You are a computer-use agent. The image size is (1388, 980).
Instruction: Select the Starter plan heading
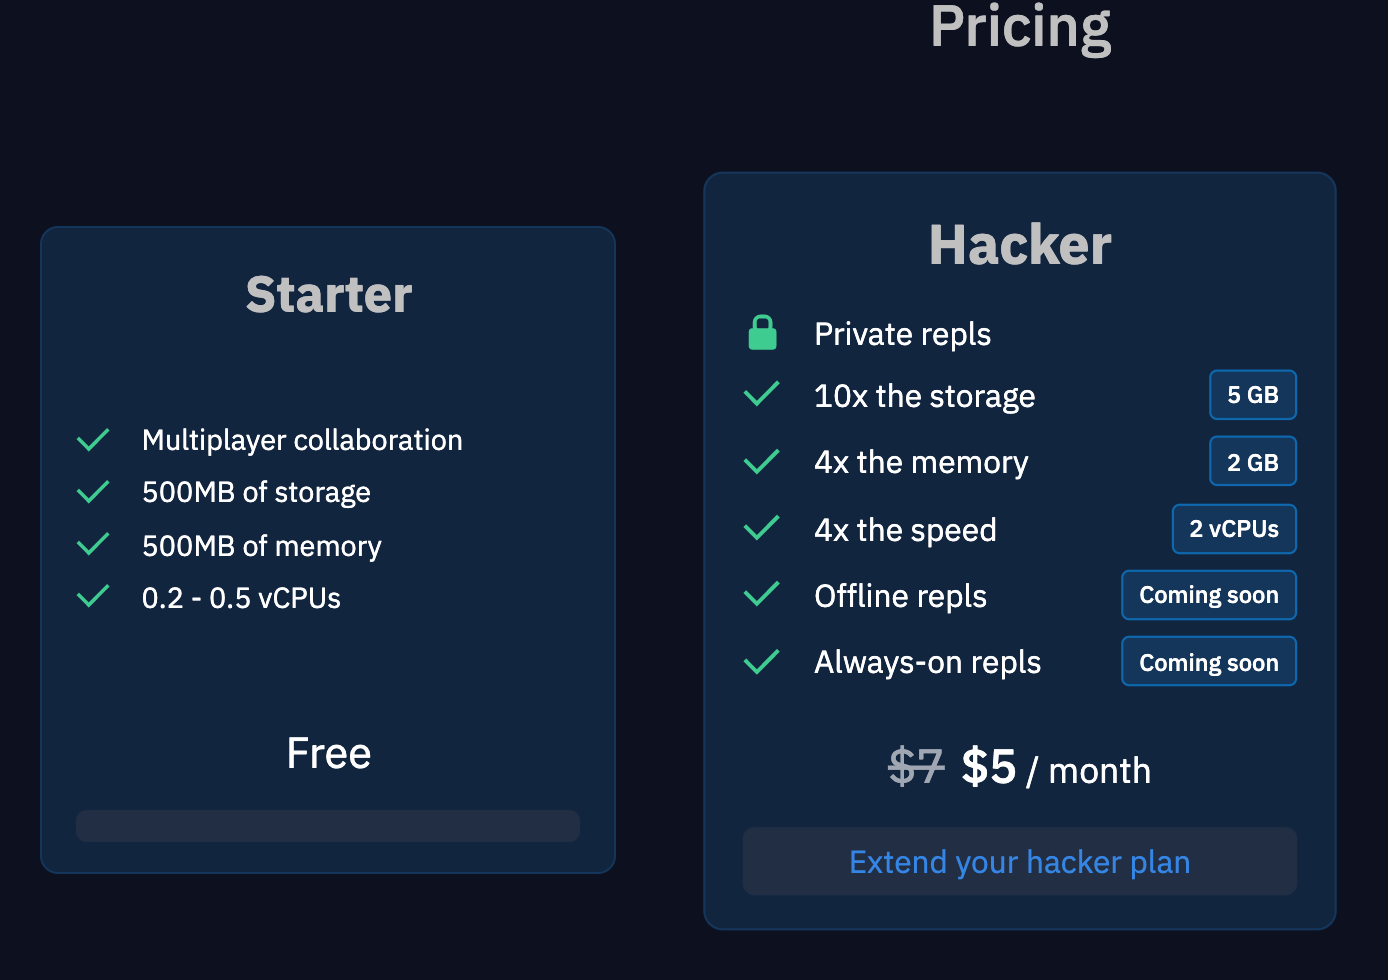coord(329,295)
